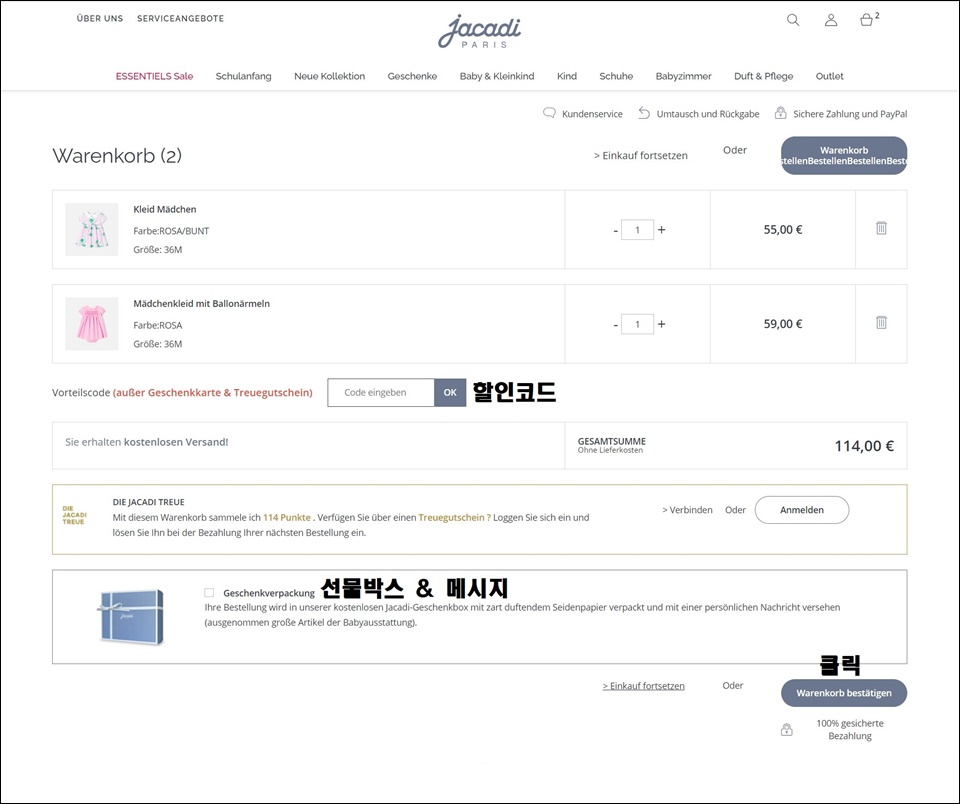Click the Geschenkverpackung label
Viewport: 960px width, 804px height.
point(269,593)
